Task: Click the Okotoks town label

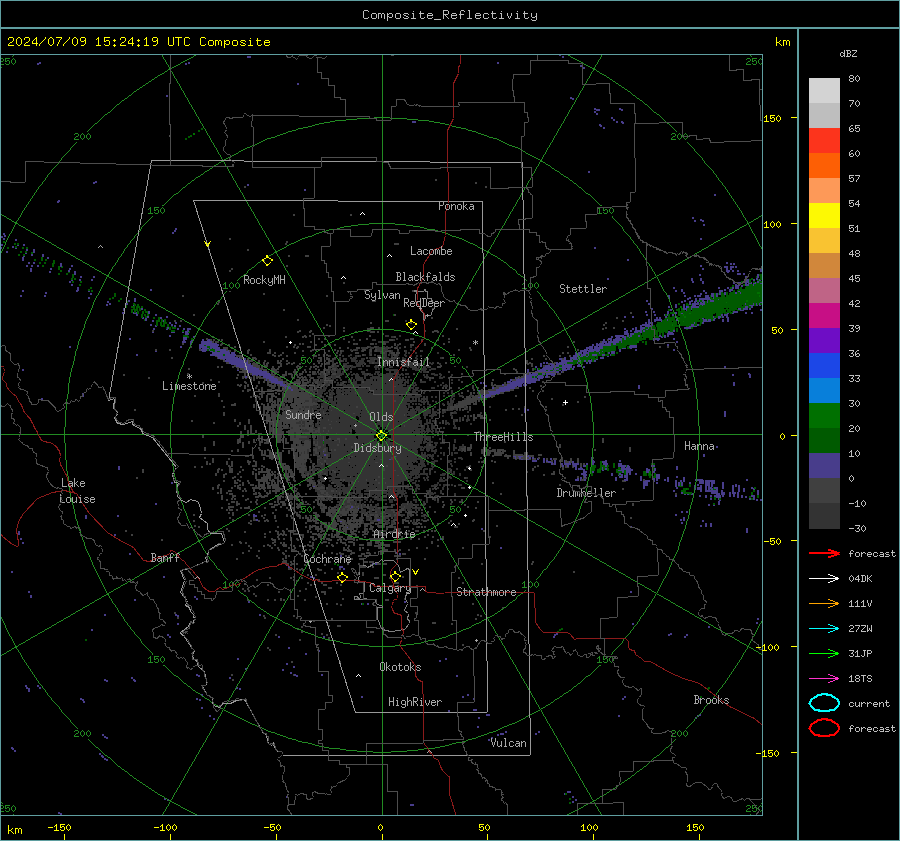Action: click(x=400, y=667)
